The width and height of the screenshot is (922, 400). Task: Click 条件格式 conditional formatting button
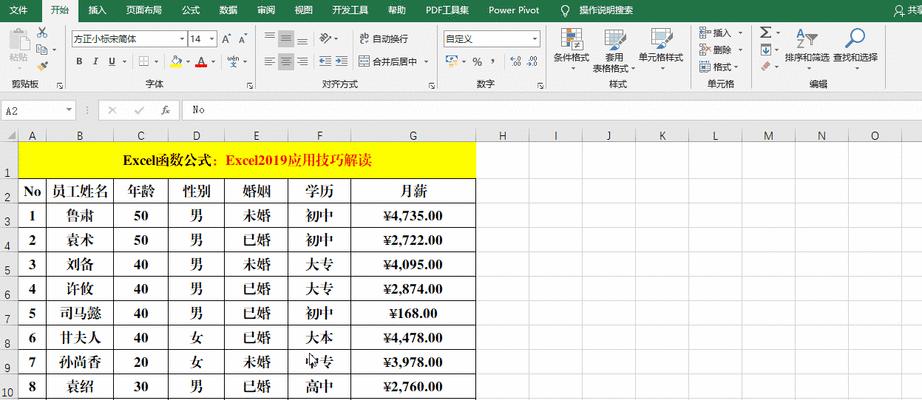[571, 49]
